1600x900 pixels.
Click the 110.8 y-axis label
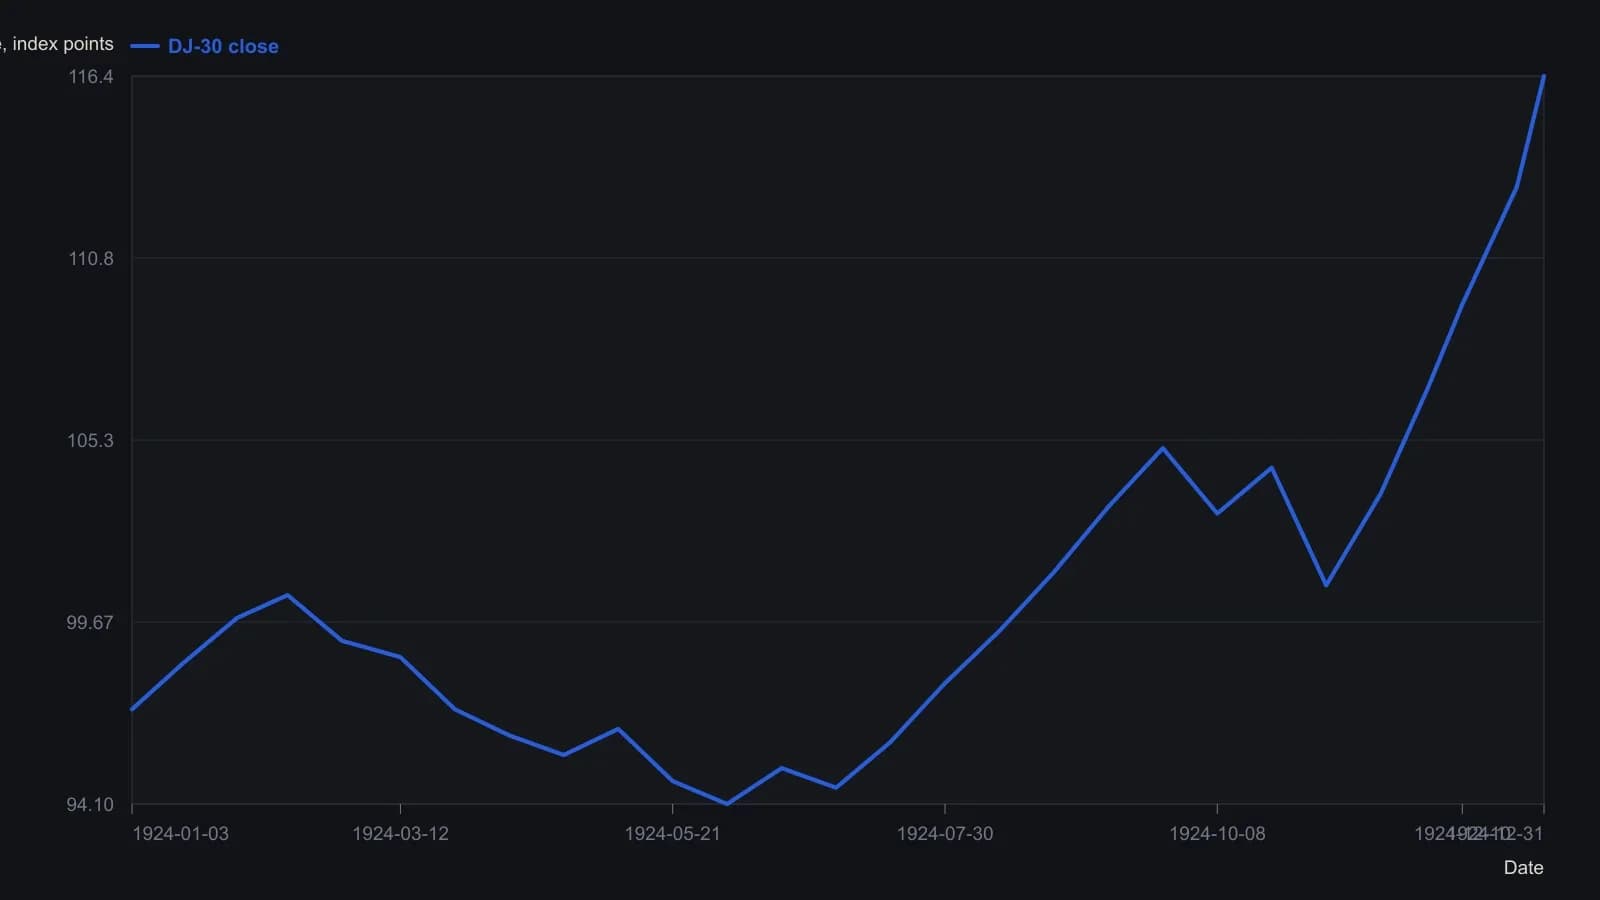coord(91,259)
